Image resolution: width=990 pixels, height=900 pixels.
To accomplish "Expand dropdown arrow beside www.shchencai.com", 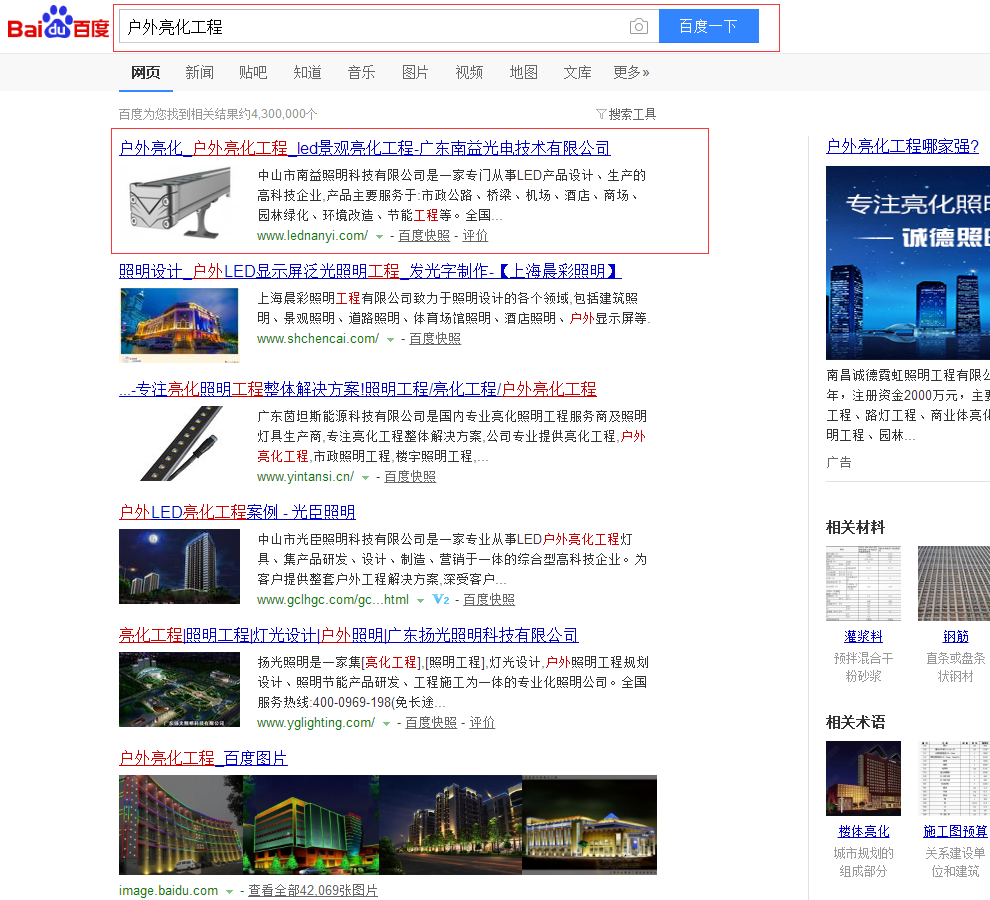I will tap(391, 340).
